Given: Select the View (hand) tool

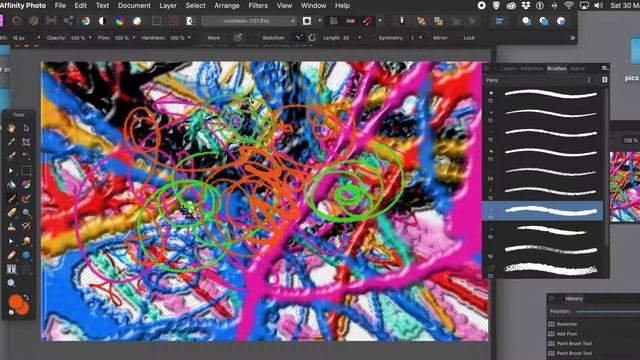Looking at the screenshot, I should pos(11,128).
